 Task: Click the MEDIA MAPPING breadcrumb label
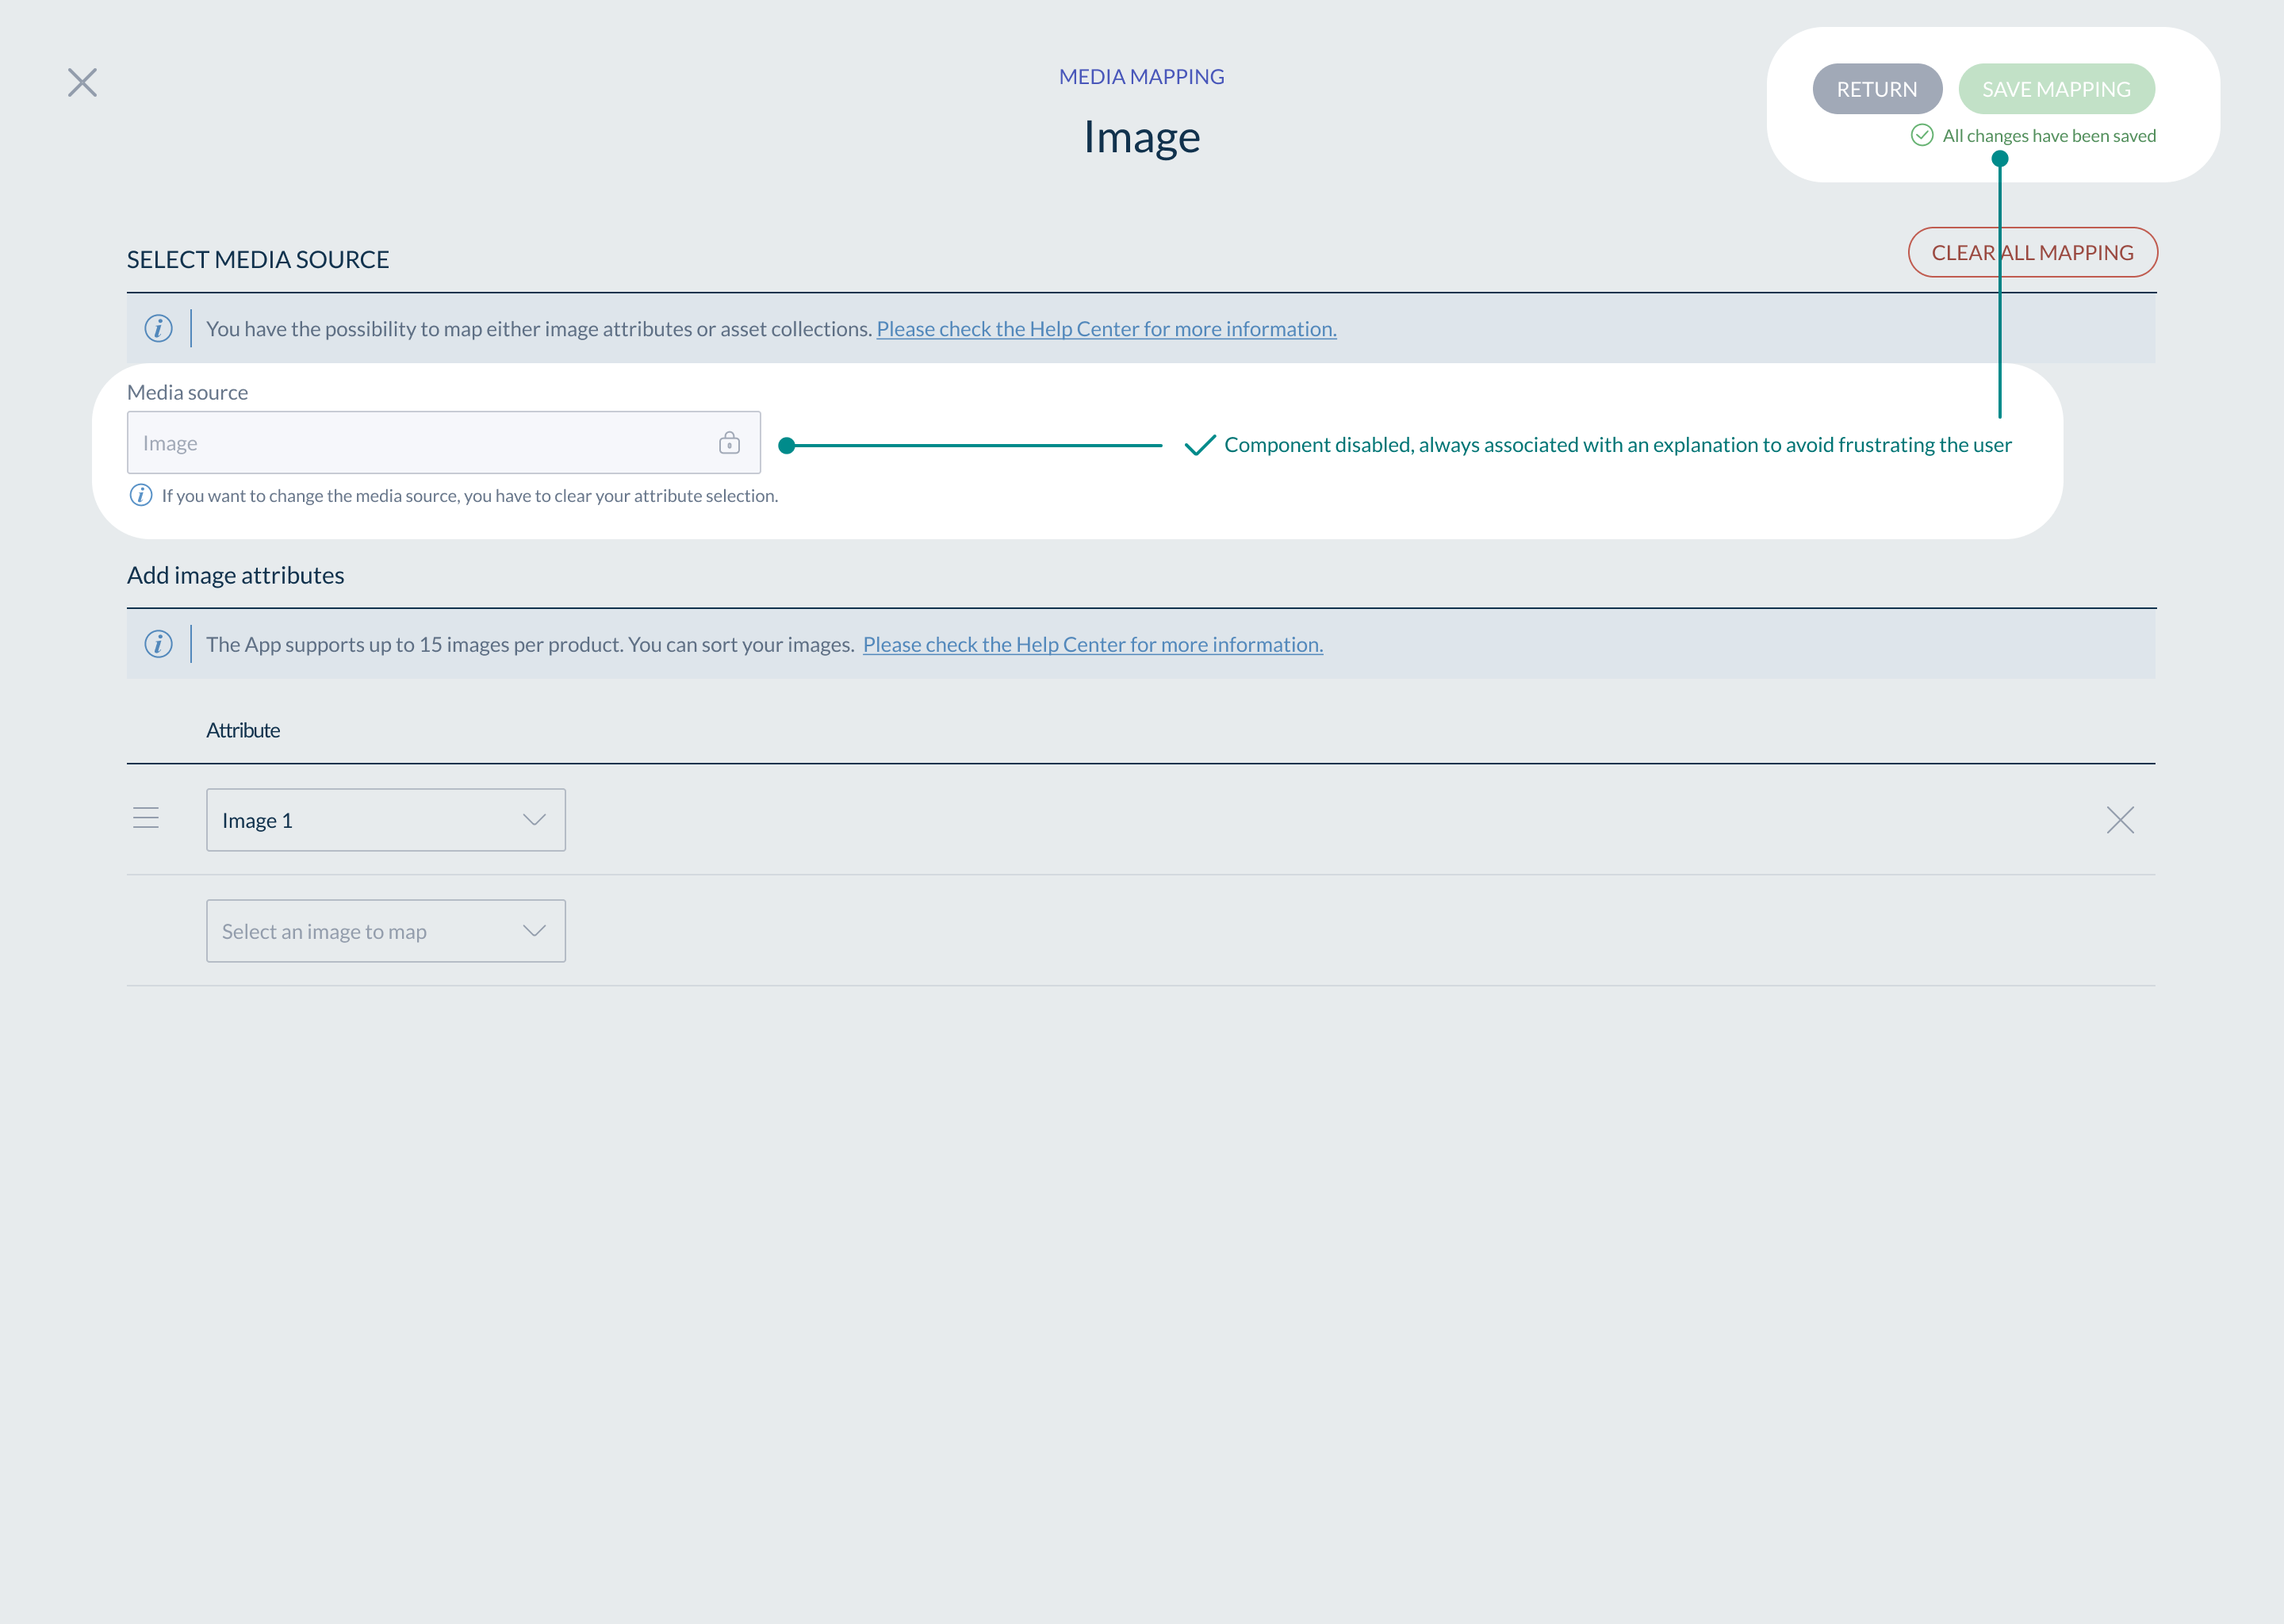point(1141,77)
